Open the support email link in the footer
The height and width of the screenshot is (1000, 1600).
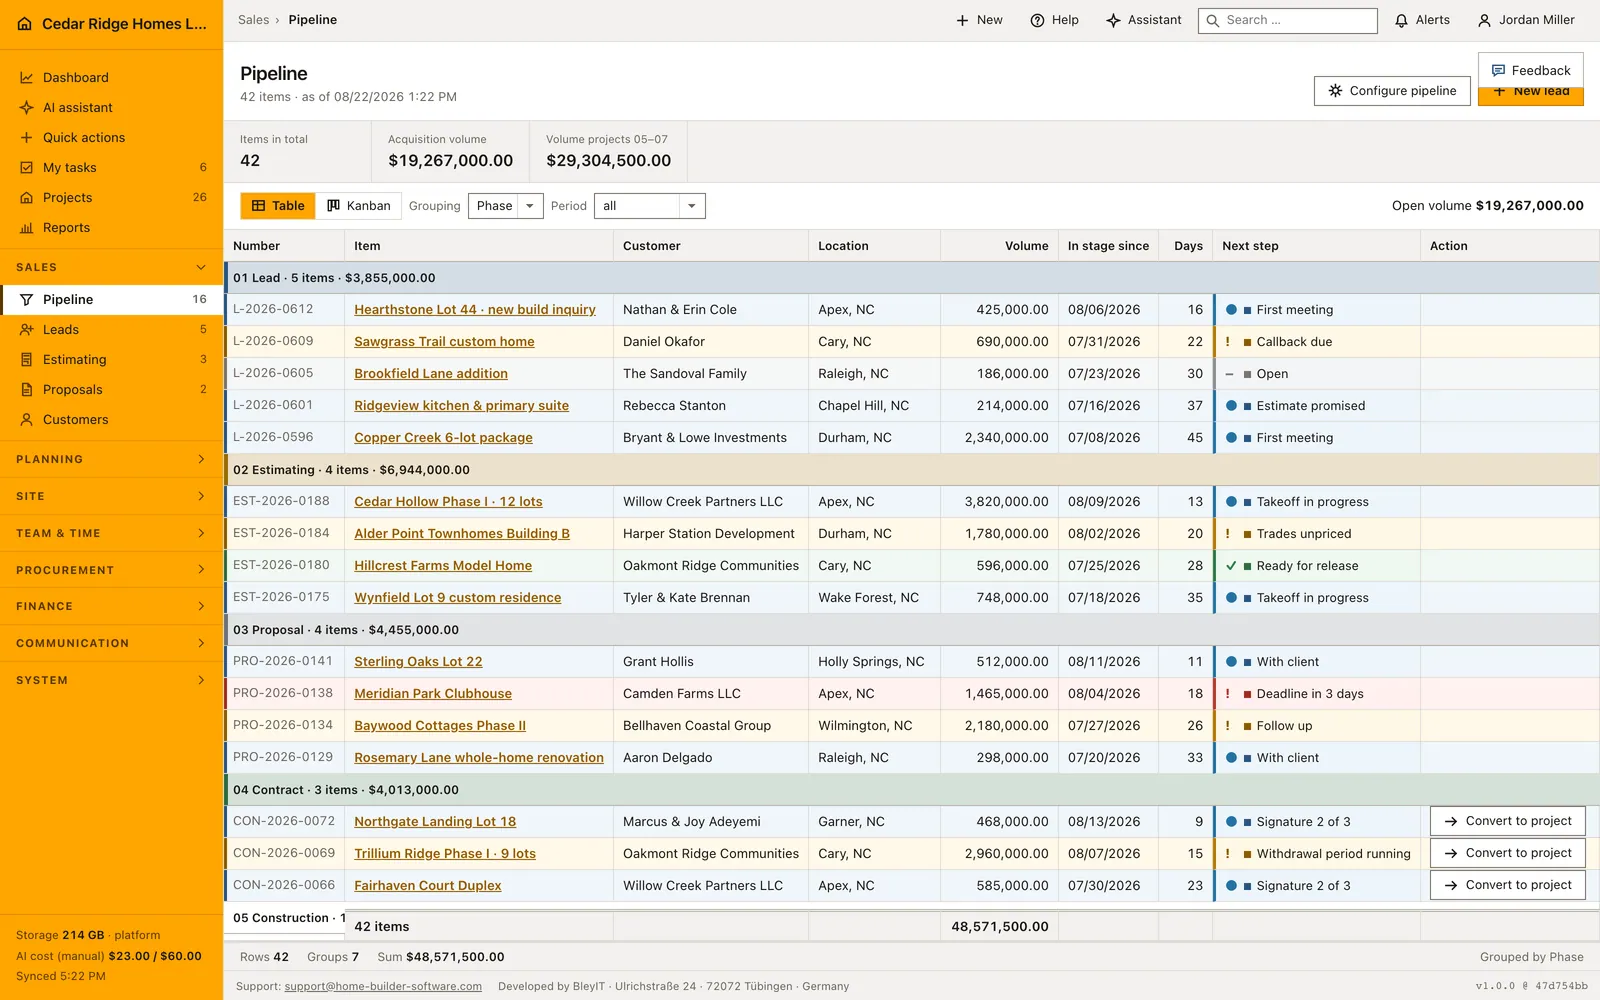click(x=383, y=986)
